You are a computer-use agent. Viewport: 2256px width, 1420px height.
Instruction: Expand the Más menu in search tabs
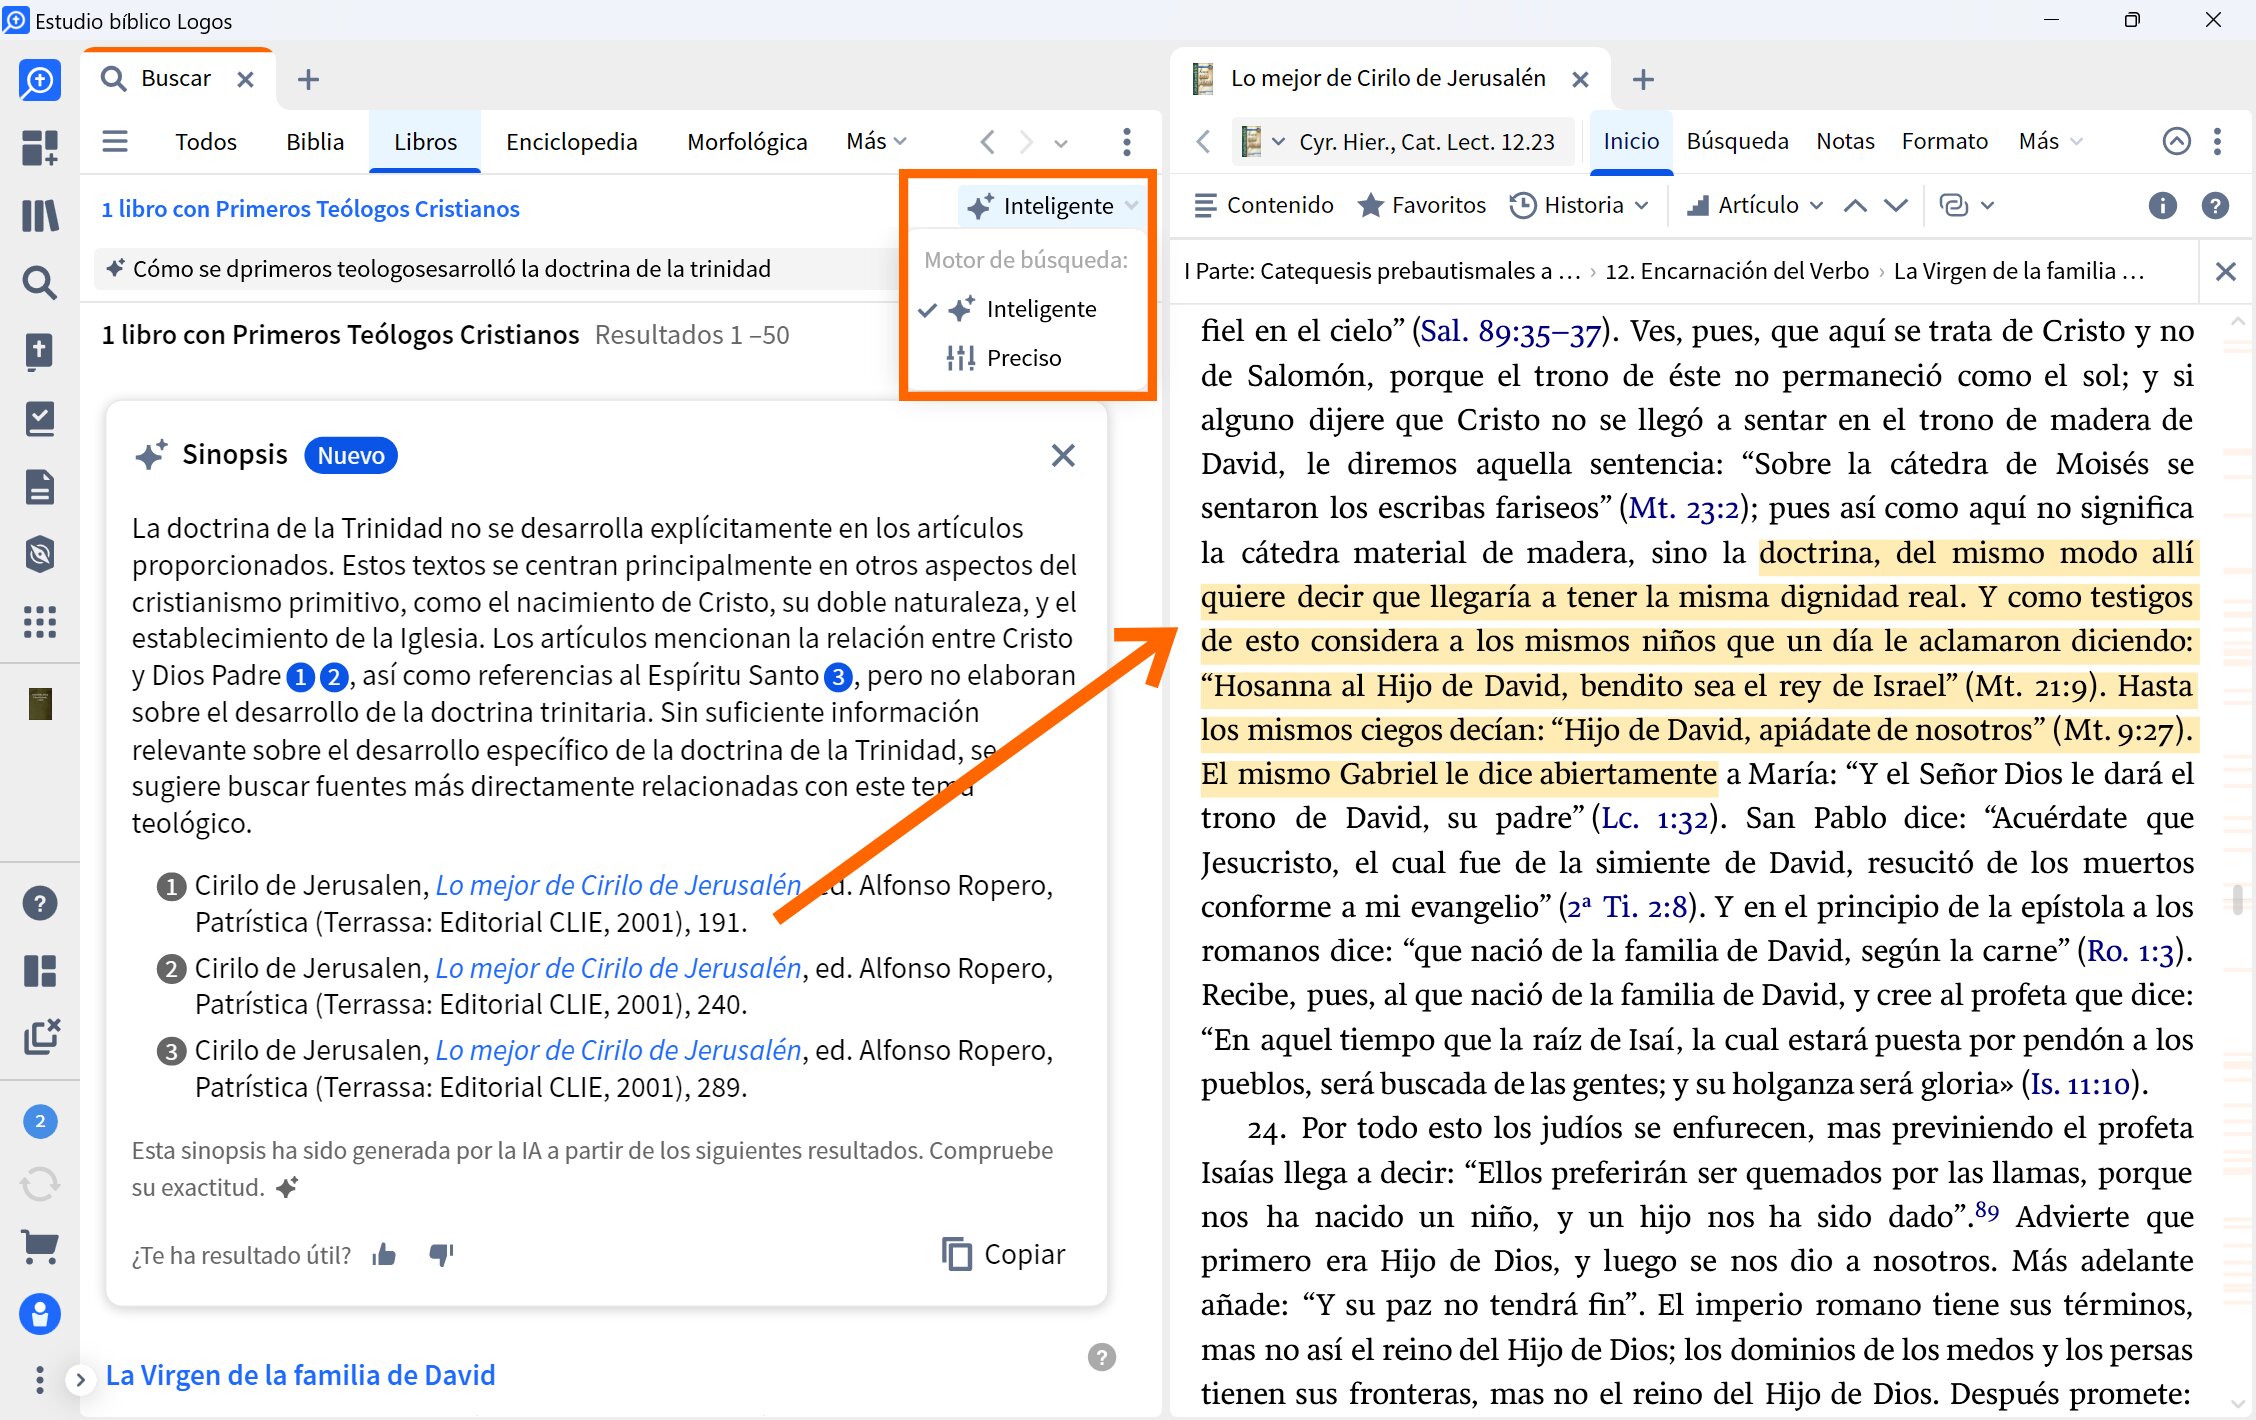pos(874,141)
